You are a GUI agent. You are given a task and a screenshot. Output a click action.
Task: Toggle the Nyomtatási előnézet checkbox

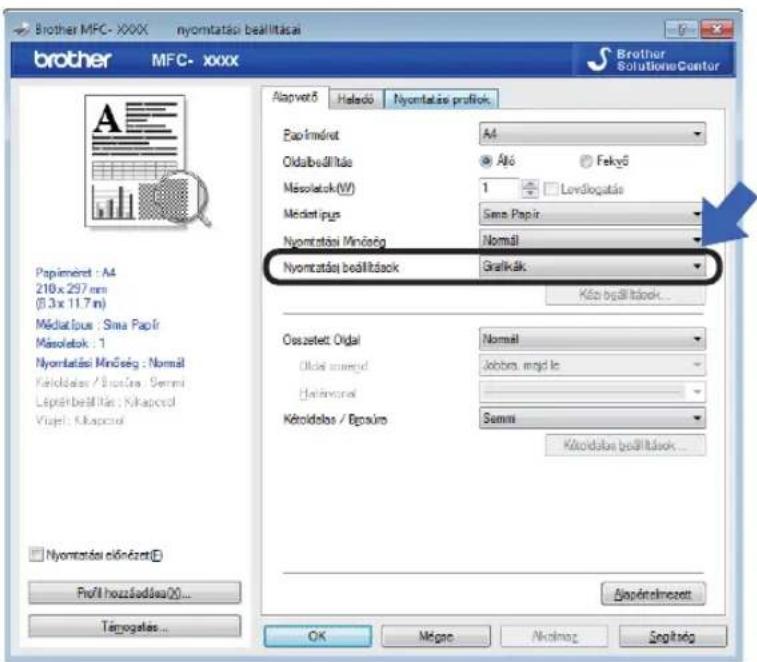pos(36,554)
